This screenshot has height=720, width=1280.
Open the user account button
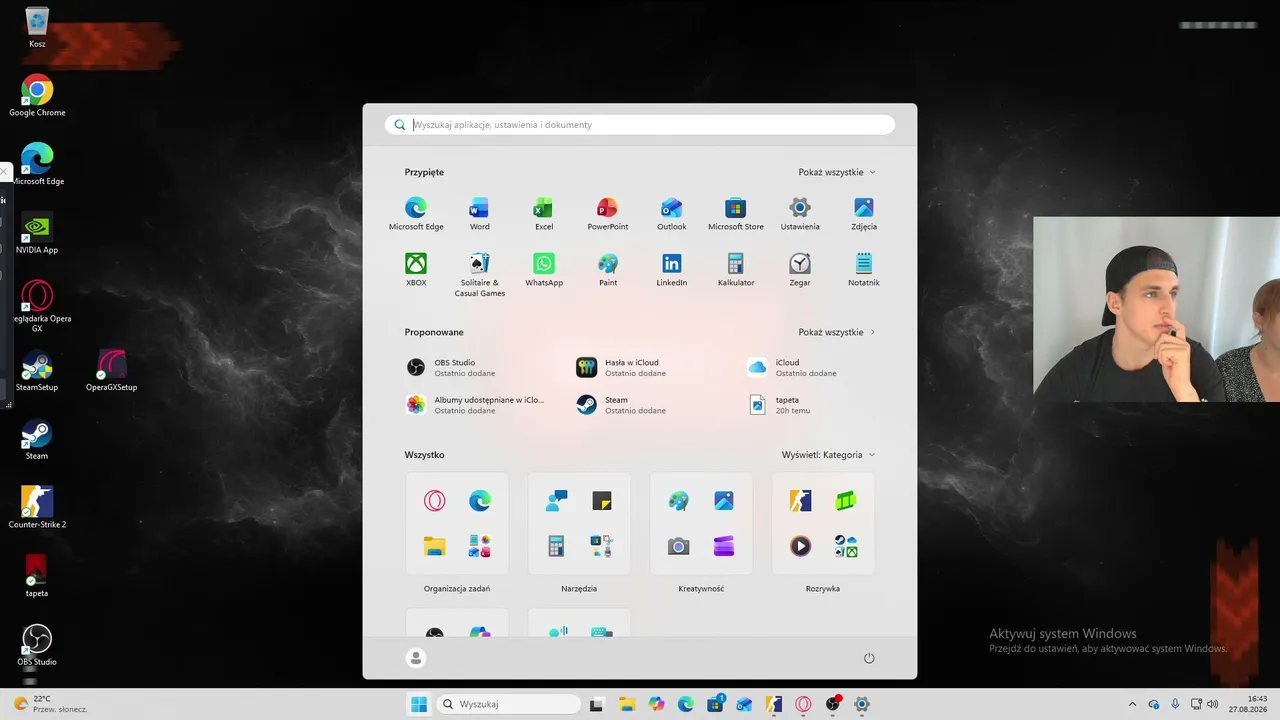[x=416, y=658]
